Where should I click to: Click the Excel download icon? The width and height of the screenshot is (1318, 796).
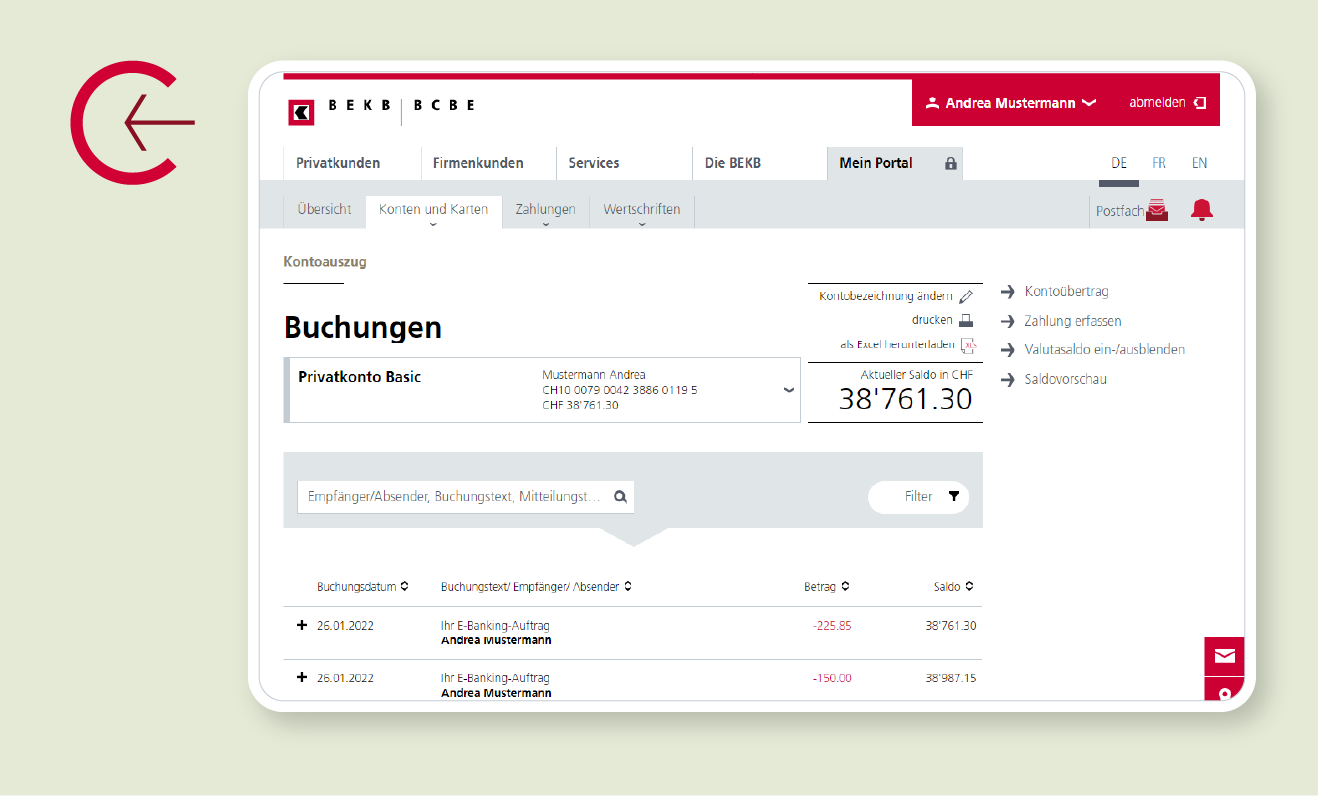pos(967,345)
